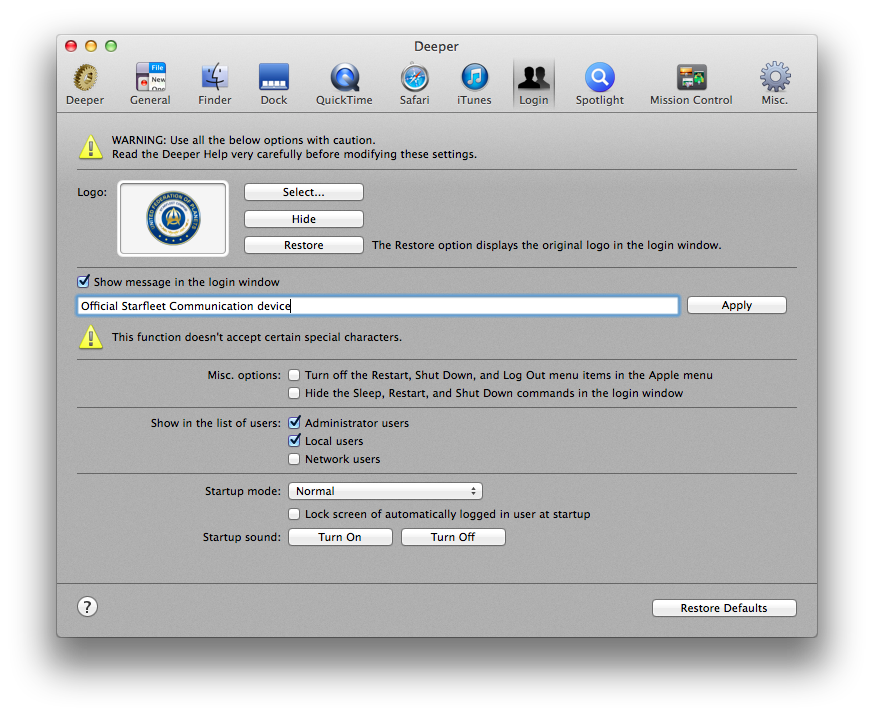This screenshot has width=874, height=716.
Task: Click the Restore logo button
Action: coord(304,245)
